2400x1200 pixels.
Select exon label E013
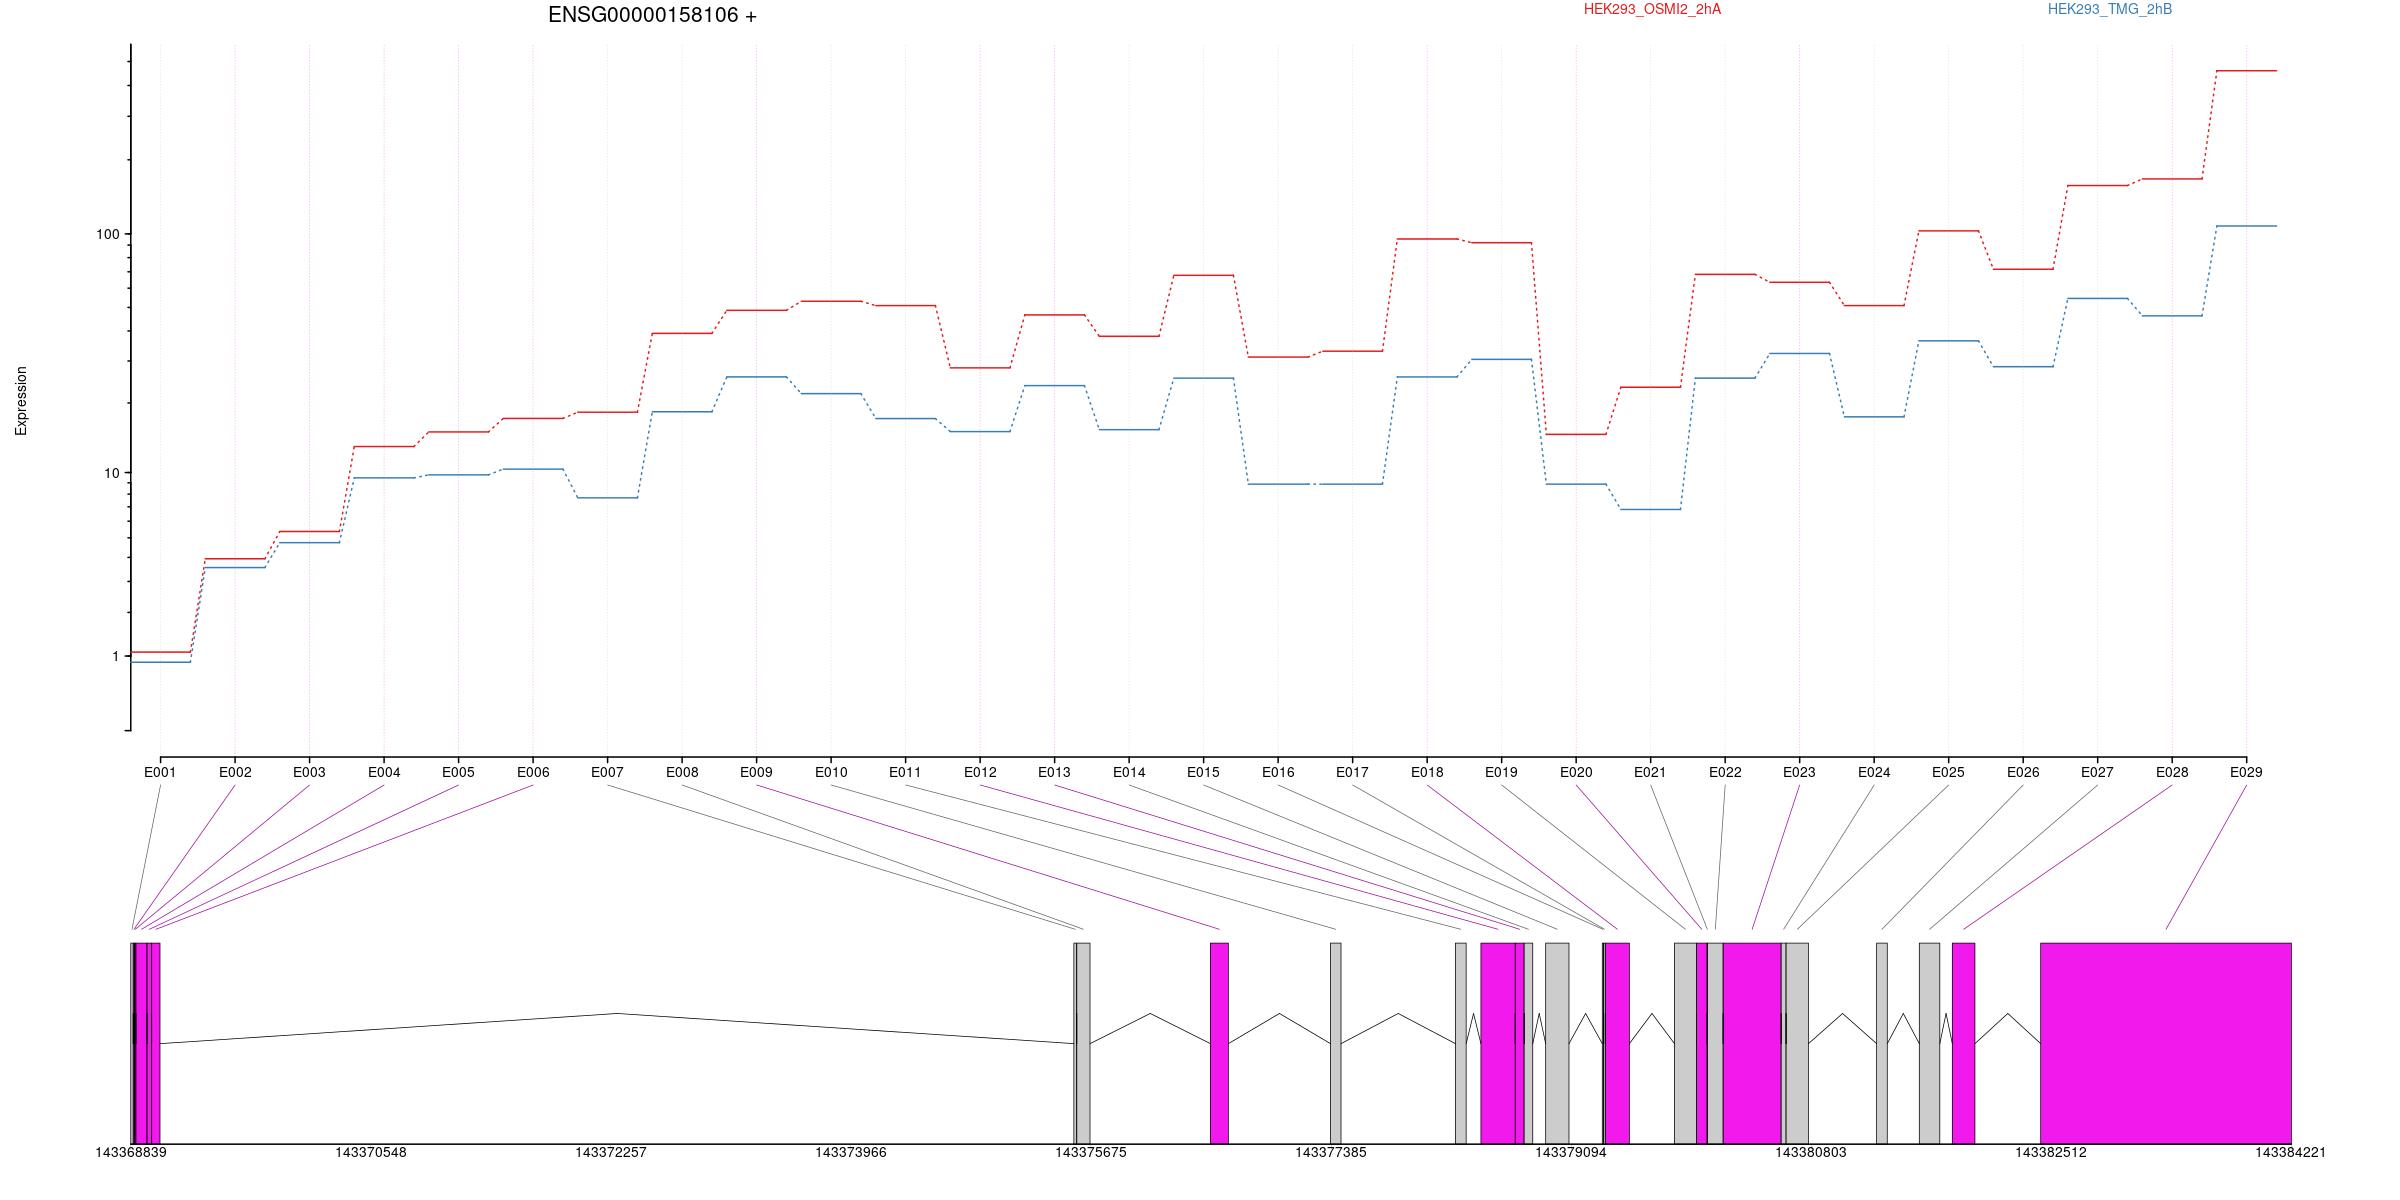(x=1054, y=772)
